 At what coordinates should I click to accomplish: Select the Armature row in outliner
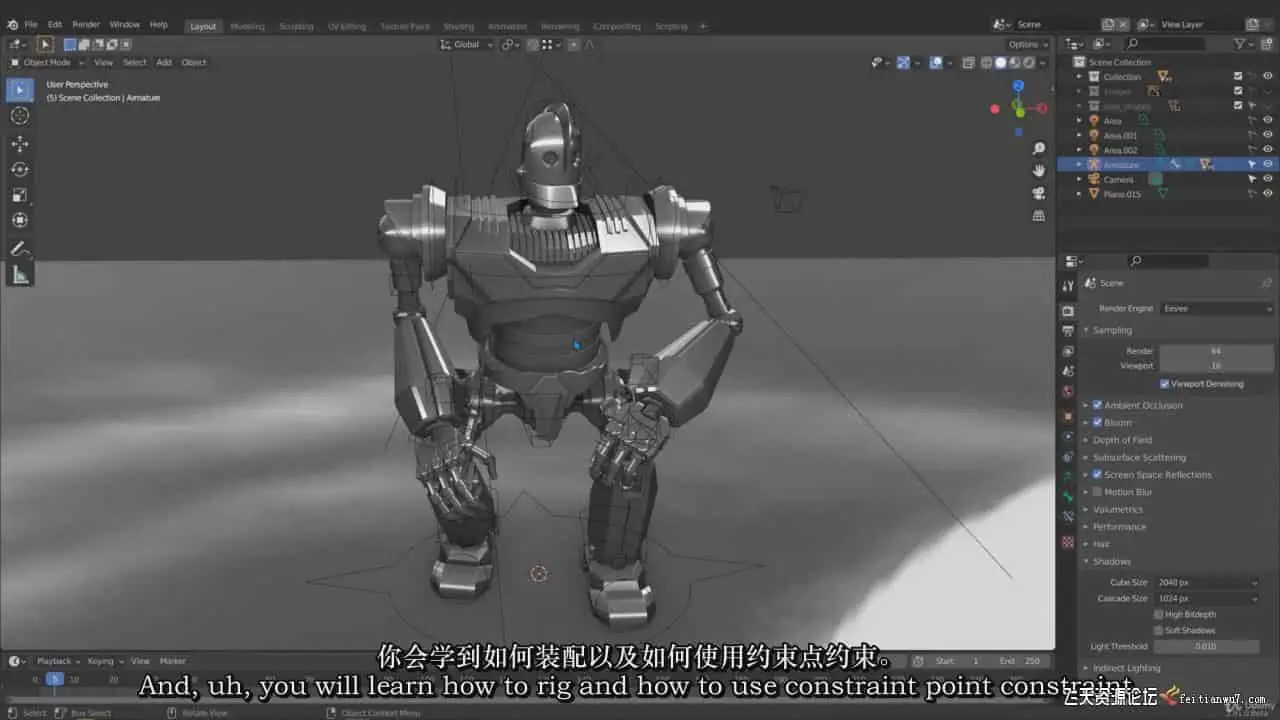coord(1168,164)
